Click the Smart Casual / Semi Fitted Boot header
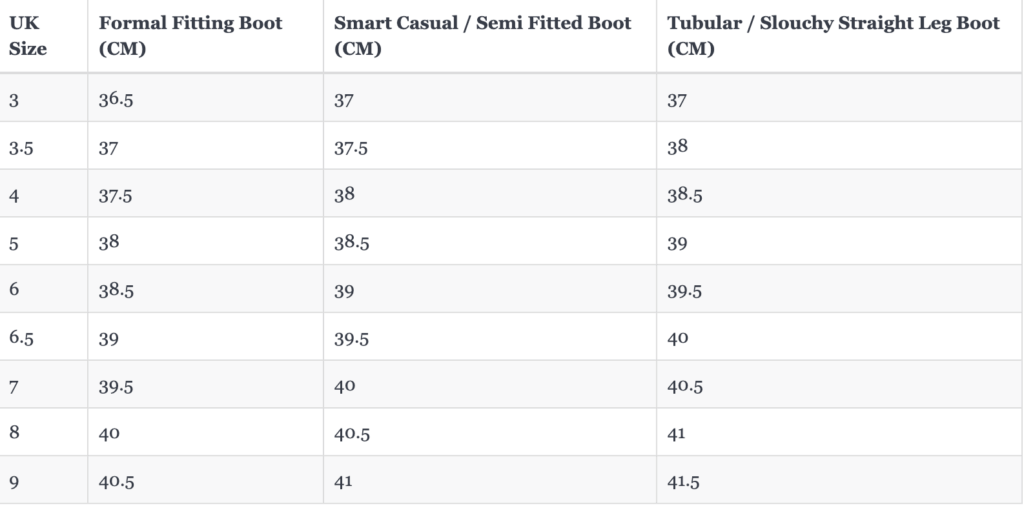 point(483,36)
